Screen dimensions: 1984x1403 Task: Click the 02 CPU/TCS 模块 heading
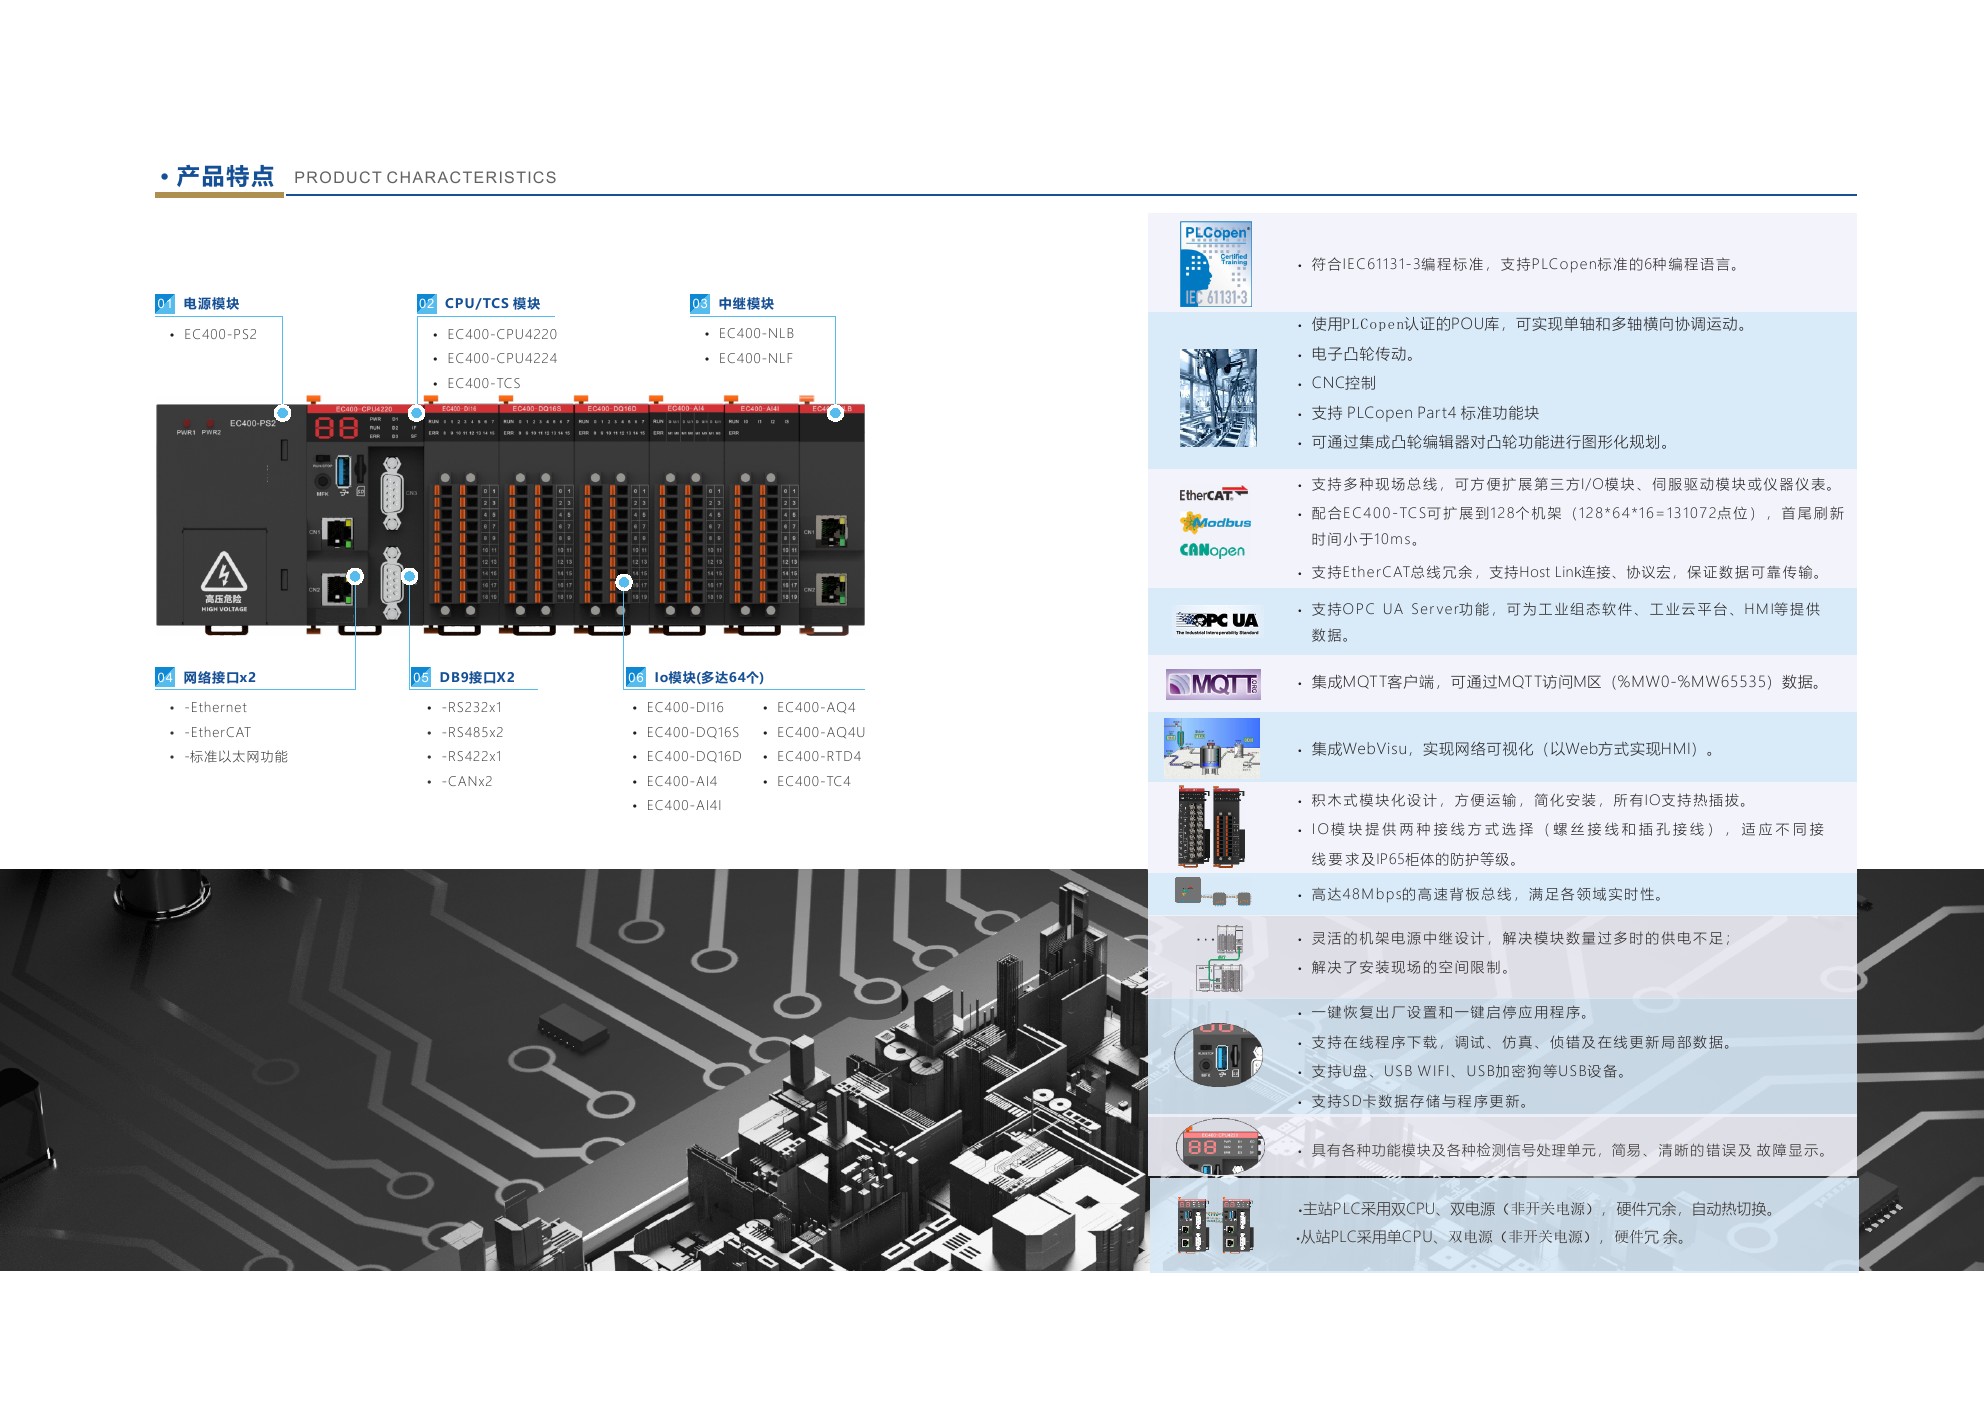point(480,304)
